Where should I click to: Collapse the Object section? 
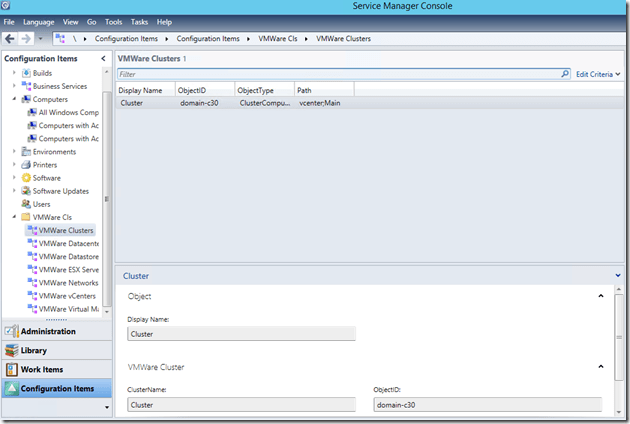[x=601, y=296]
